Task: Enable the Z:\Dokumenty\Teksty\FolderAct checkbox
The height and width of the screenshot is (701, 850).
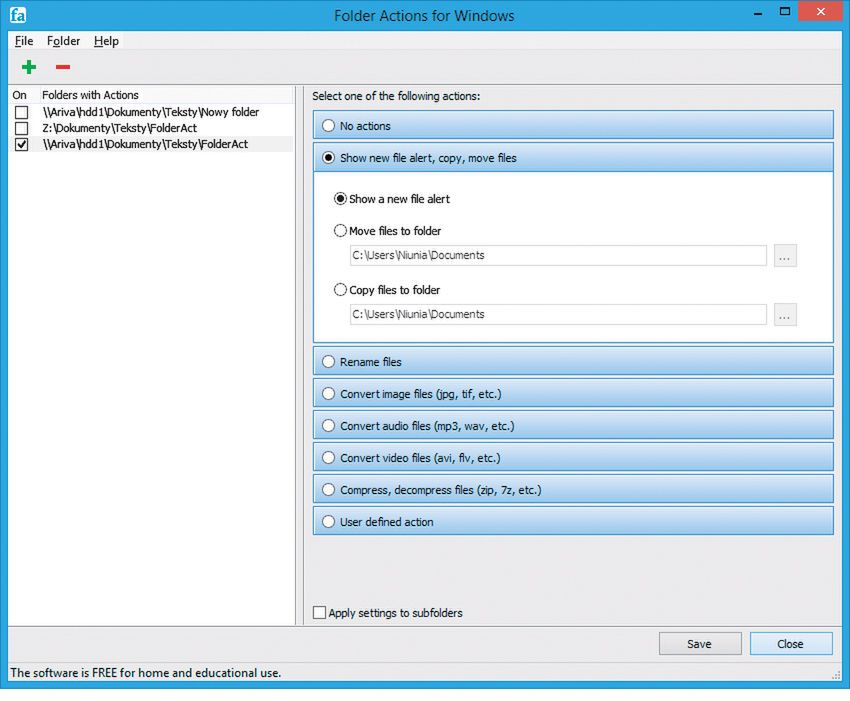Action: click(x=22, y=128)
